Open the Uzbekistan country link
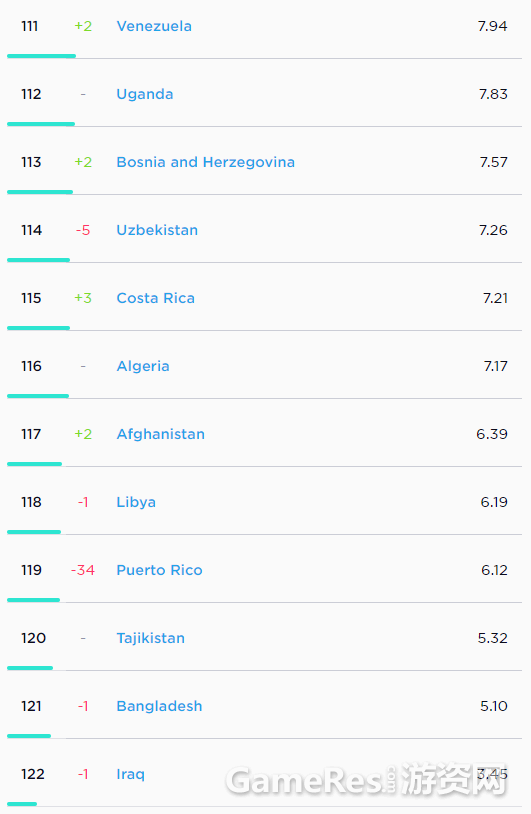This screenshot has height=814, width=531. click(157, 230)
